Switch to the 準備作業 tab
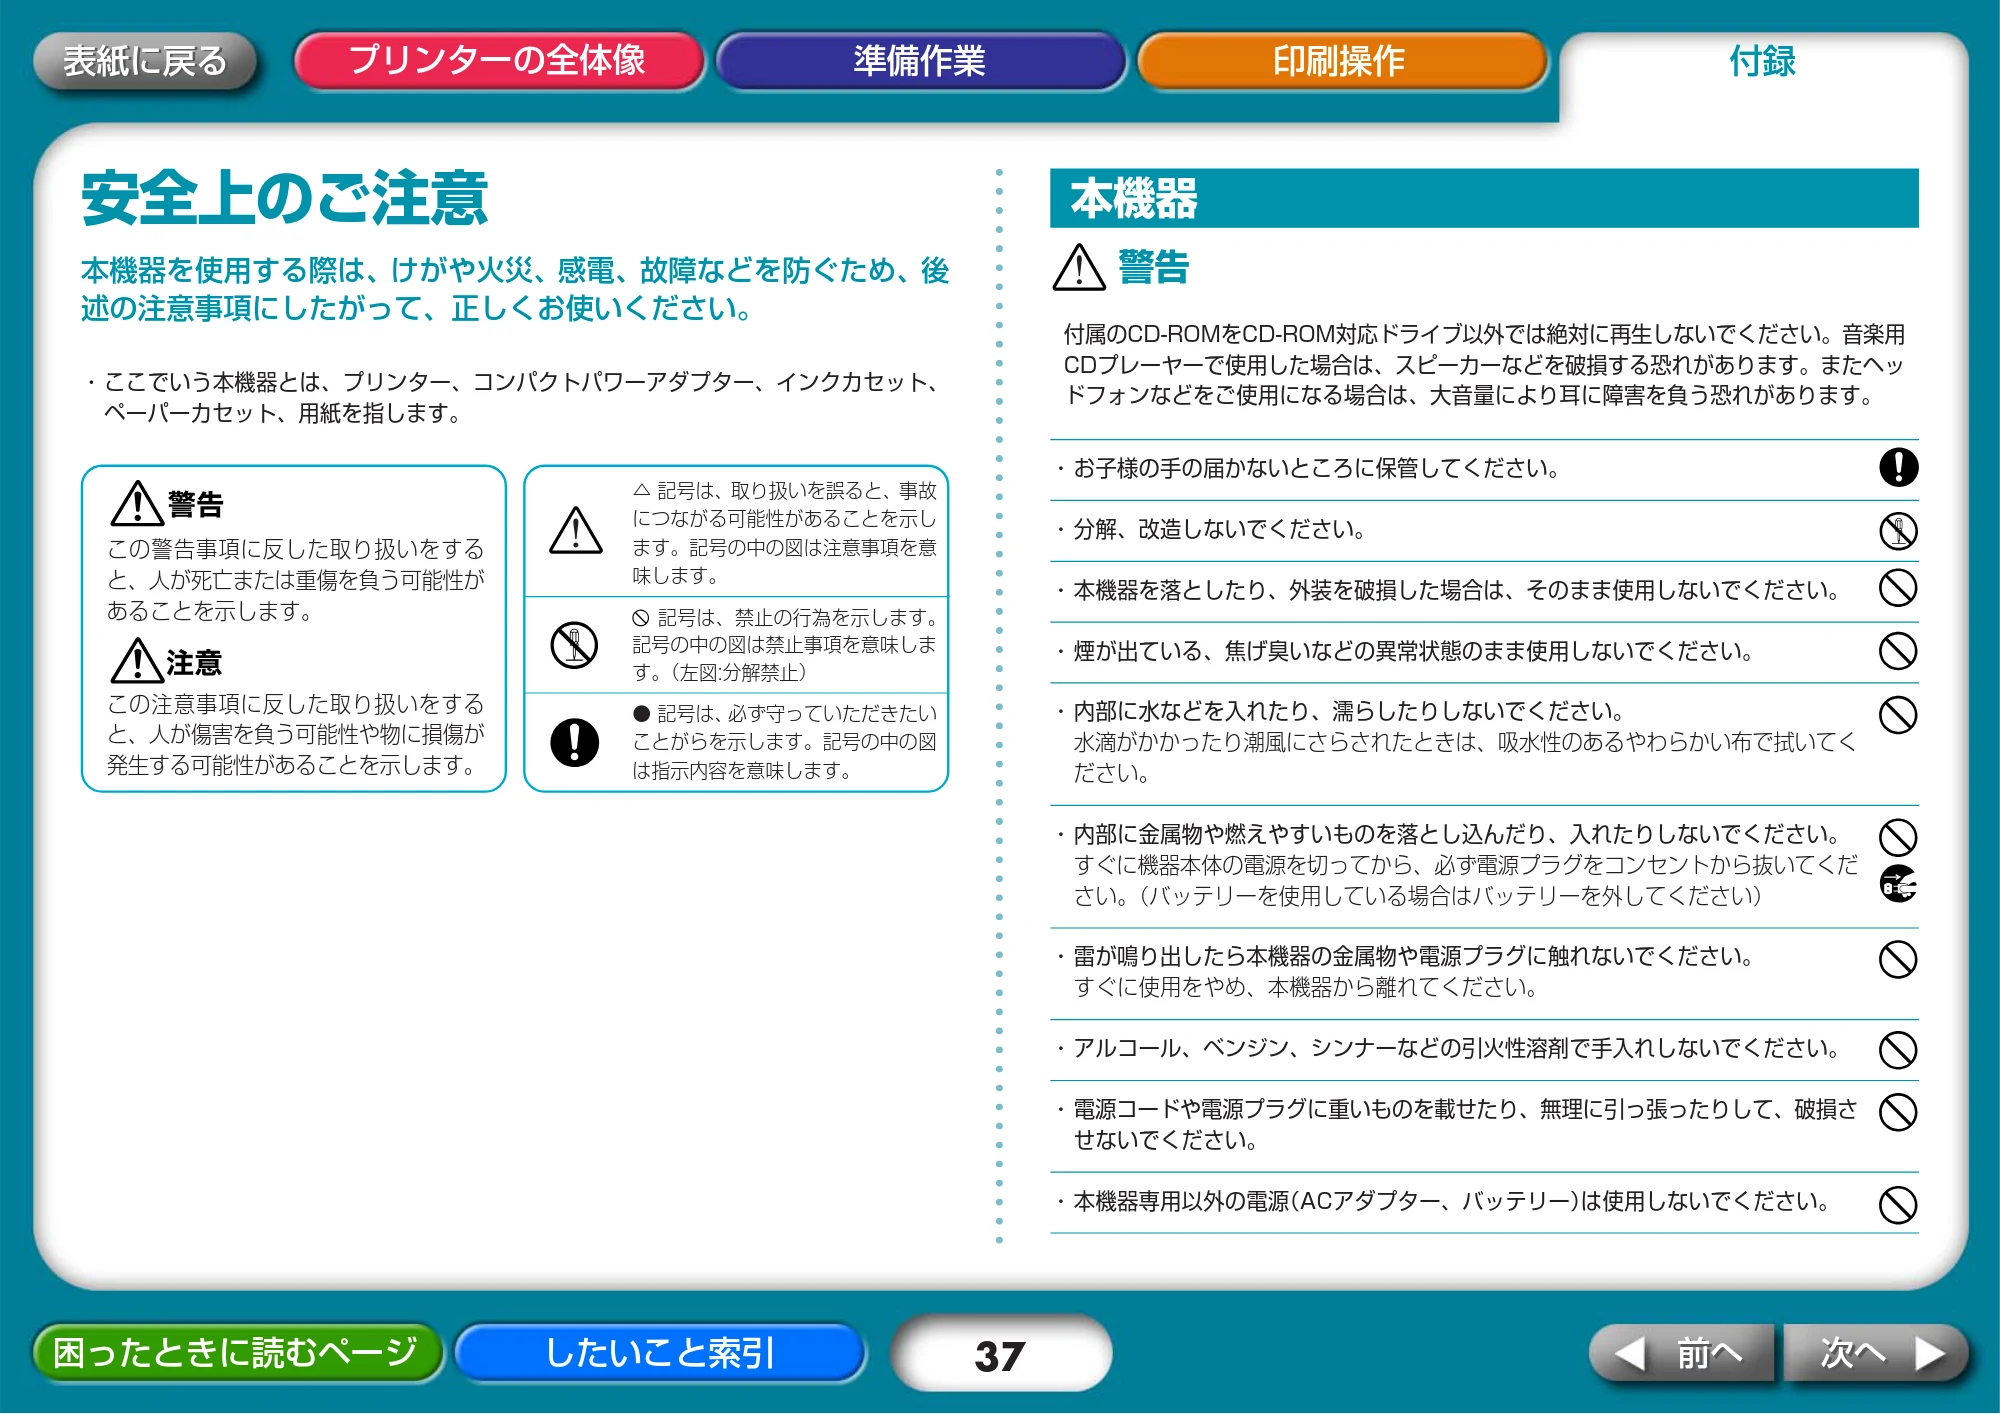 click(920, 61)
